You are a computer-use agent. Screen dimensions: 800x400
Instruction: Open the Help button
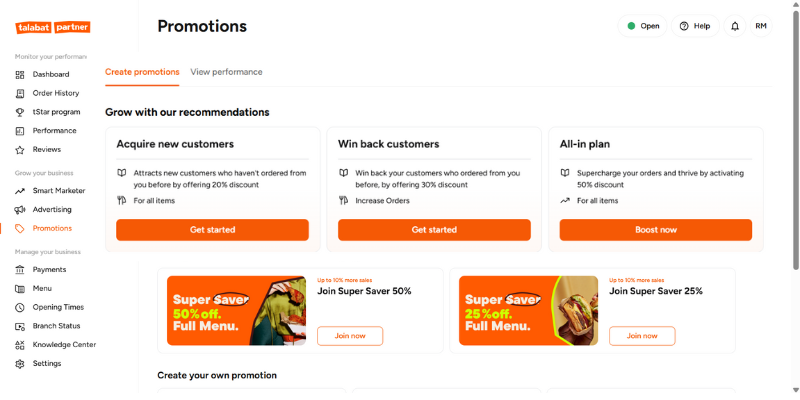(x=695, y=26)
